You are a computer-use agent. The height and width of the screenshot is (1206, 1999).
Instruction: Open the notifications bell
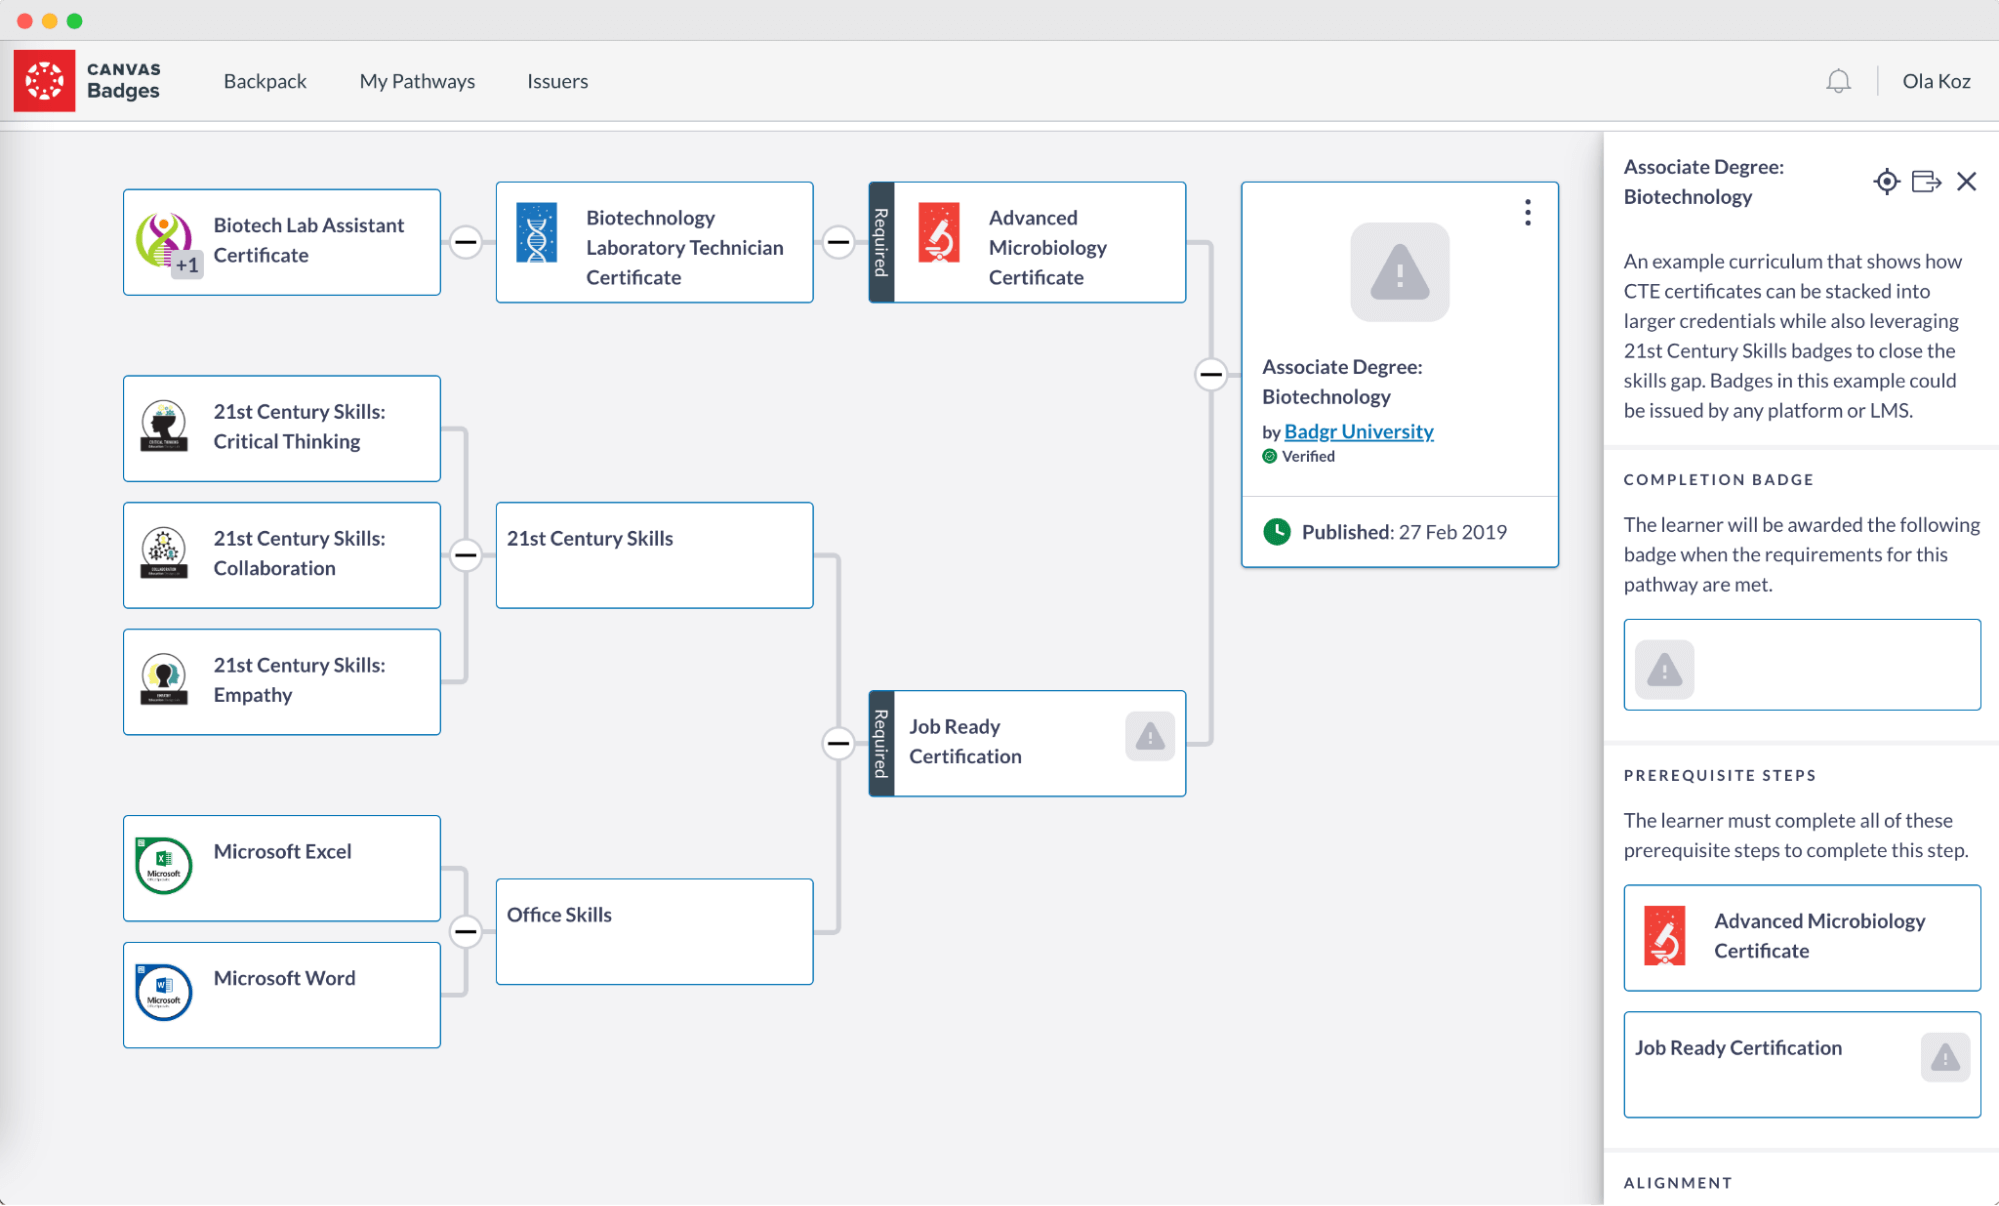1838,81
